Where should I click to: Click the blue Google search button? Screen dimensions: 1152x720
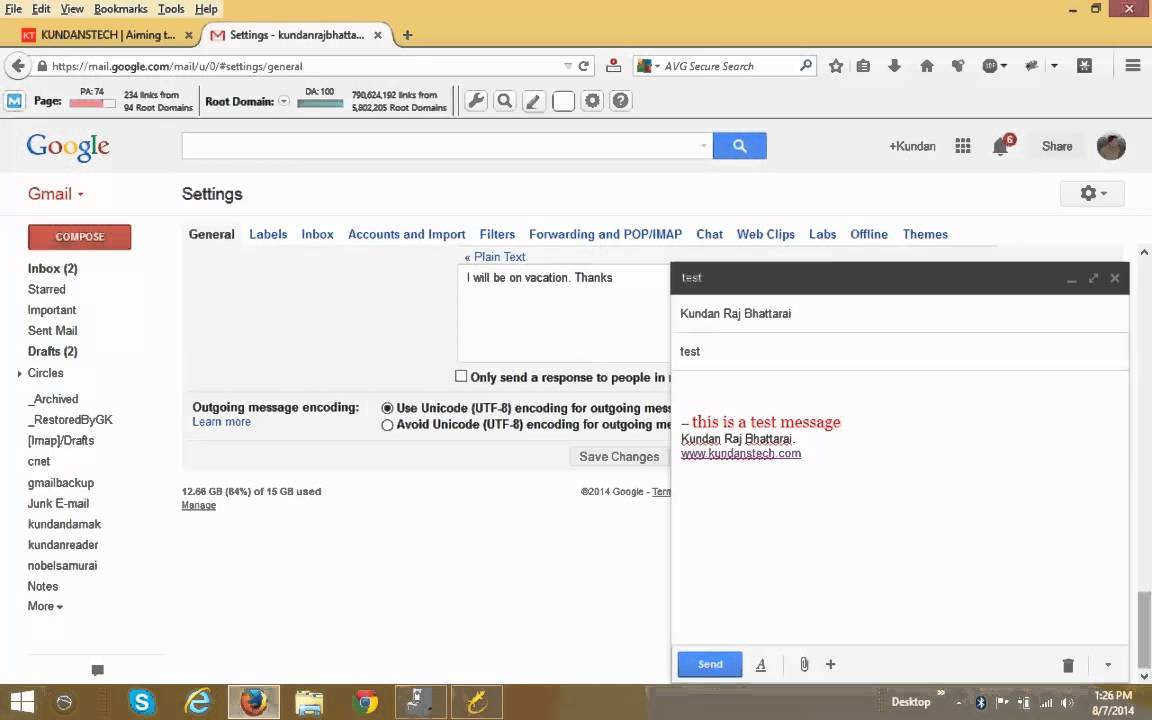(x=740, y=145)
